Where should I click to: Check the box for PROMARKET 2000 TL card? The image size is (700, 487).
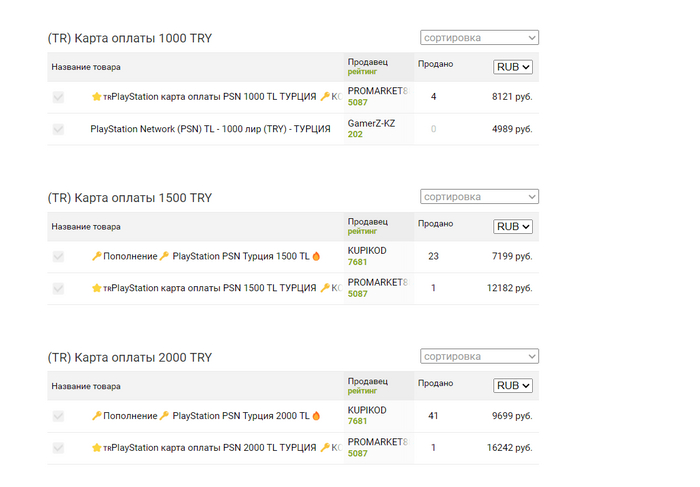tap(58, 448)
